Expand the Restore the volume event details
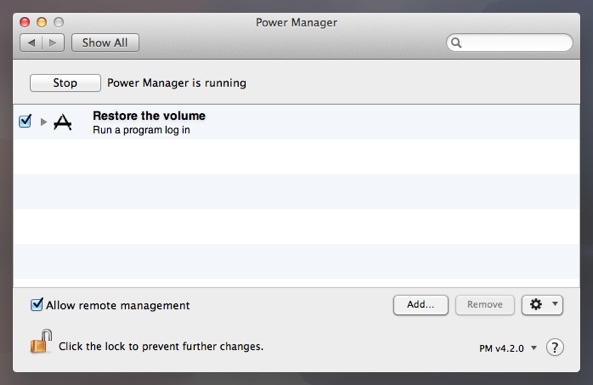 (43, 122)
